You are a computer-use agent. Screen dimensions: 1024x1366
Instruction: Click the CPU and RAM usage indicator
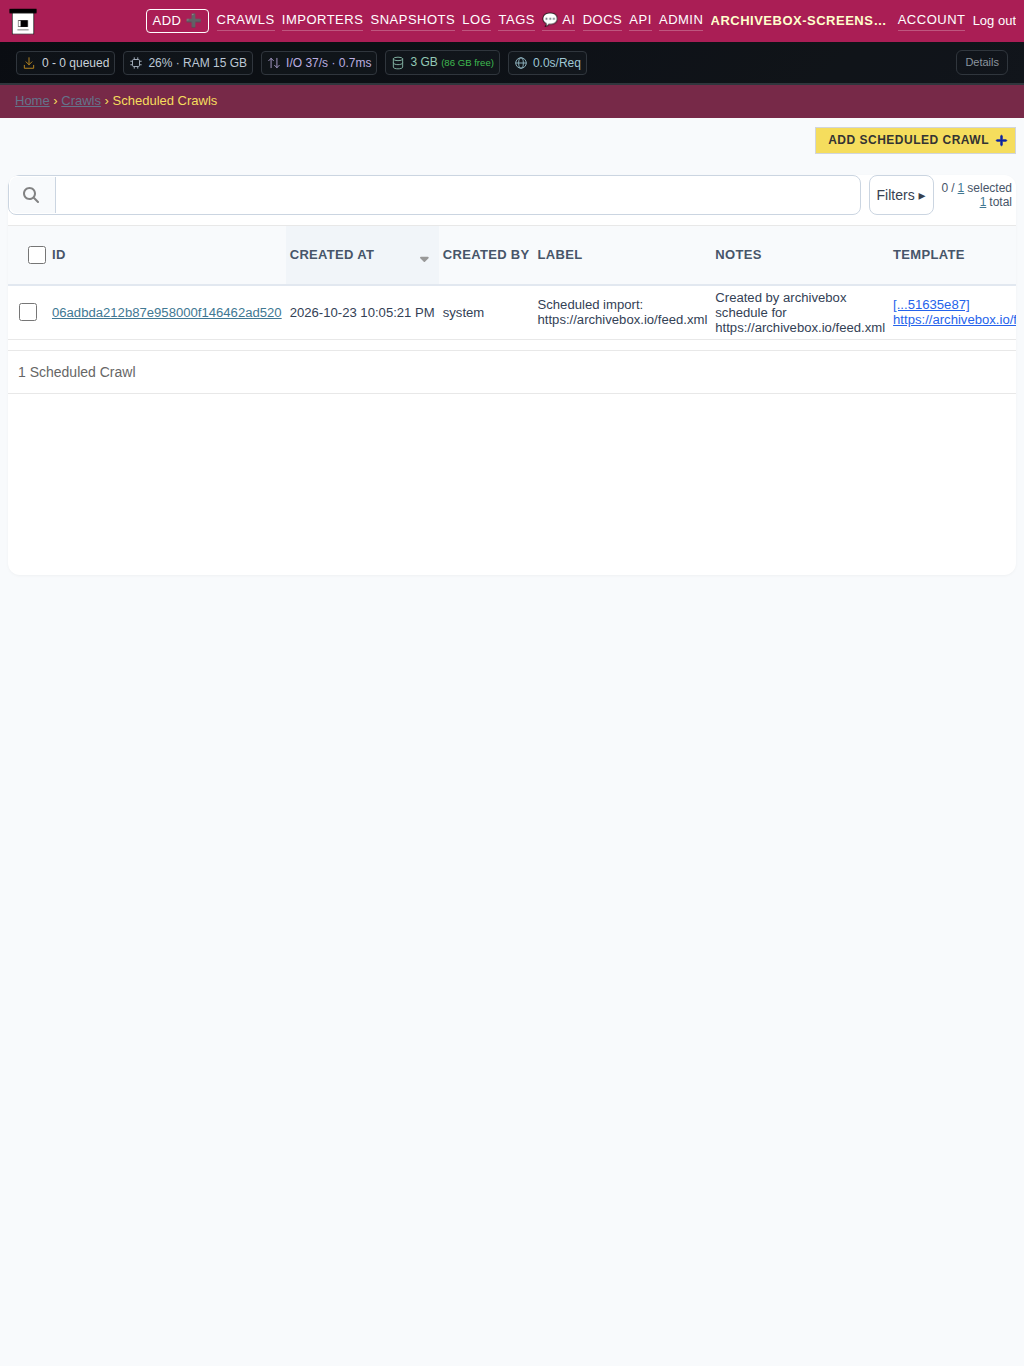pos(188,63)
